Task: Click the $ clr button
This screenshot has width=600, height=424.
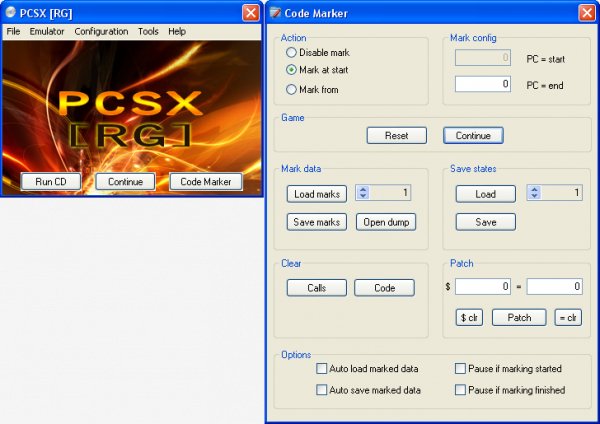Action: (469, 318)
